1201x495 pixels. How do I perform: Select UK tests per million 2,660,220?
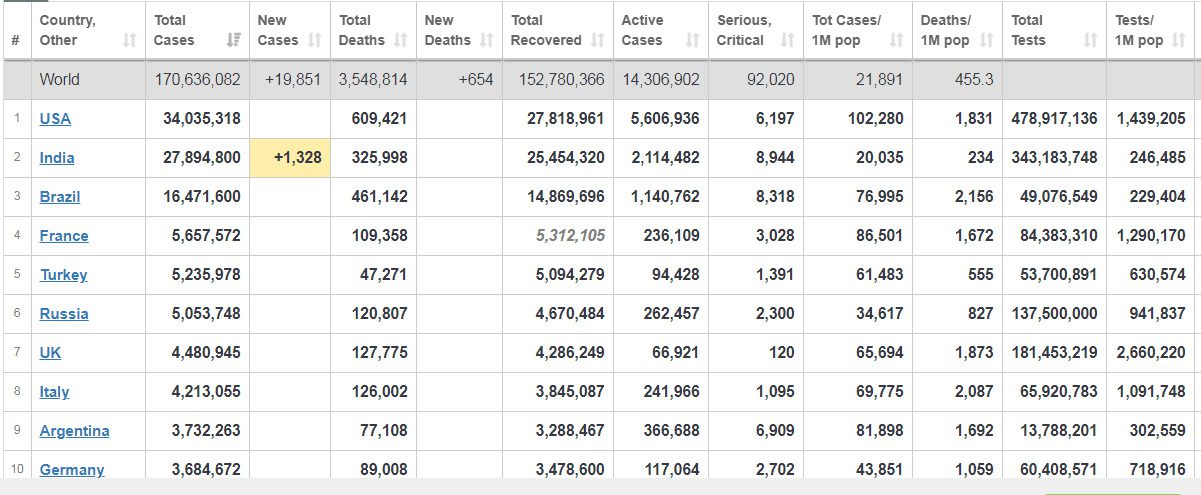pyautogui.click(x=1152, y=352)
